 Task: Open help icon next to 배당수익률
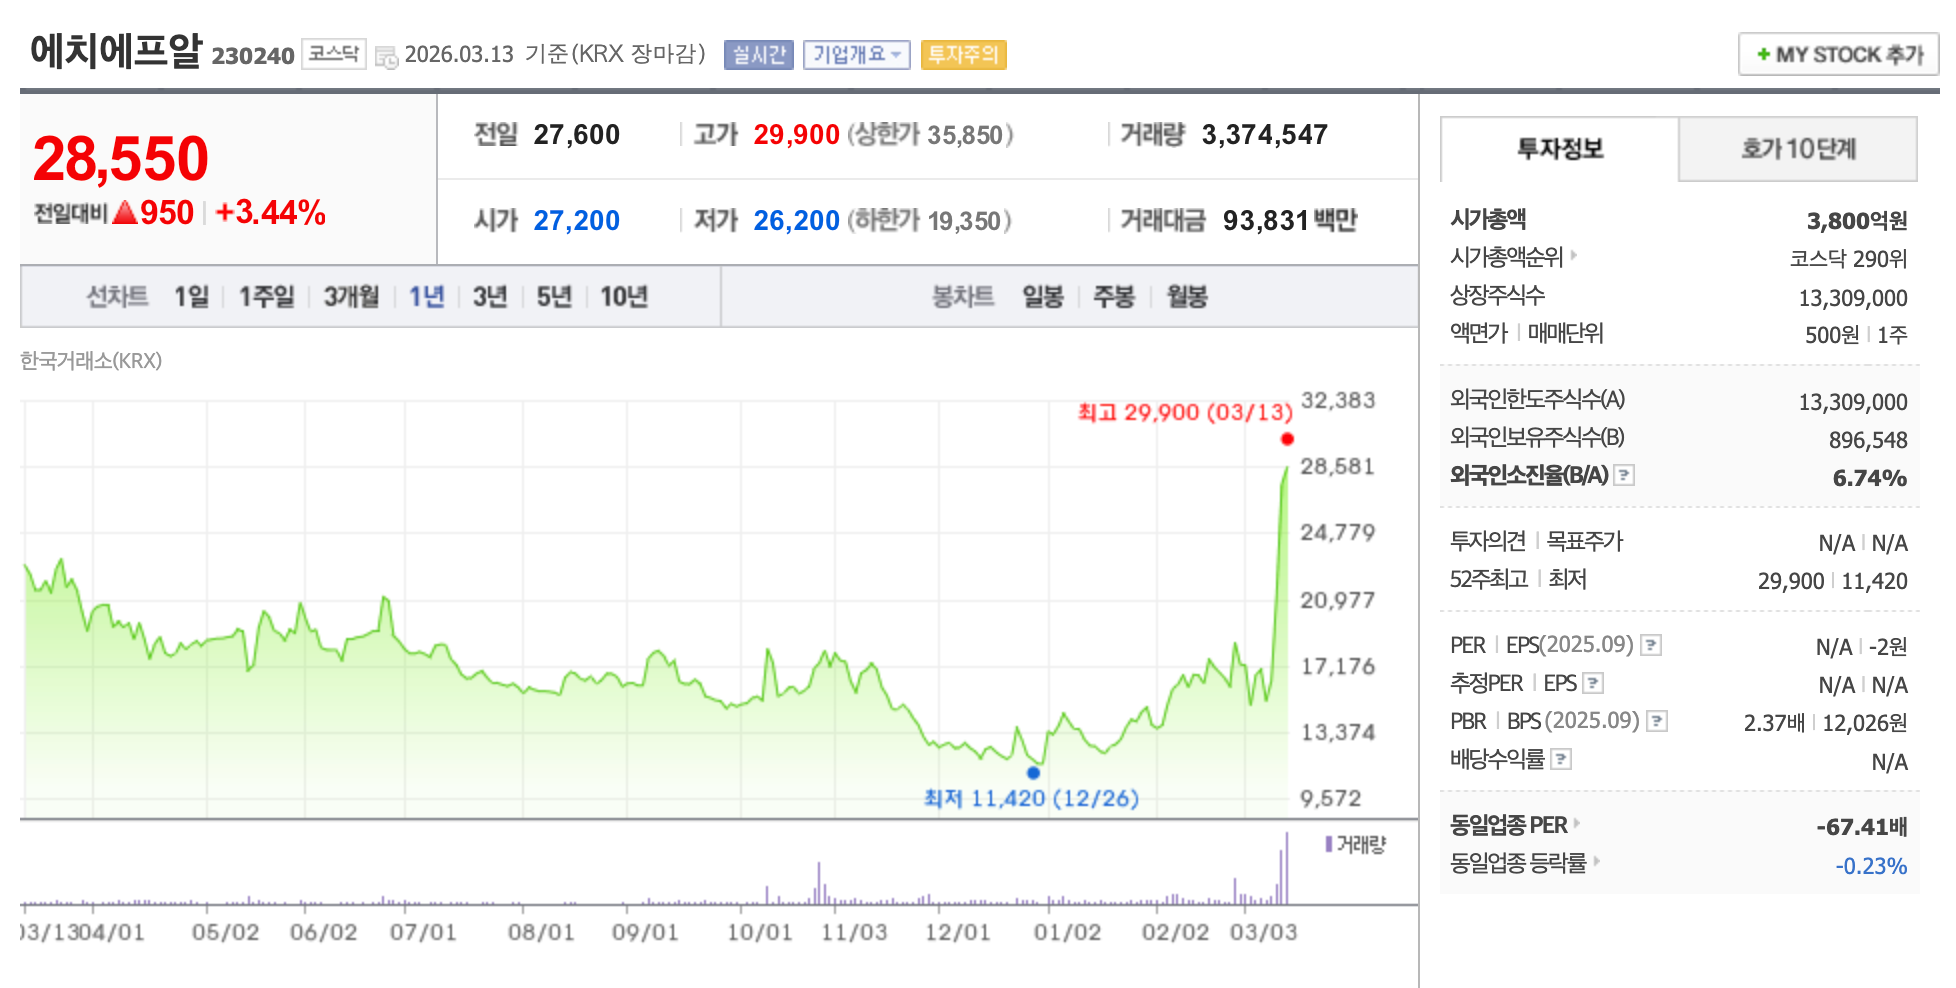click(x=1561, y=759)
